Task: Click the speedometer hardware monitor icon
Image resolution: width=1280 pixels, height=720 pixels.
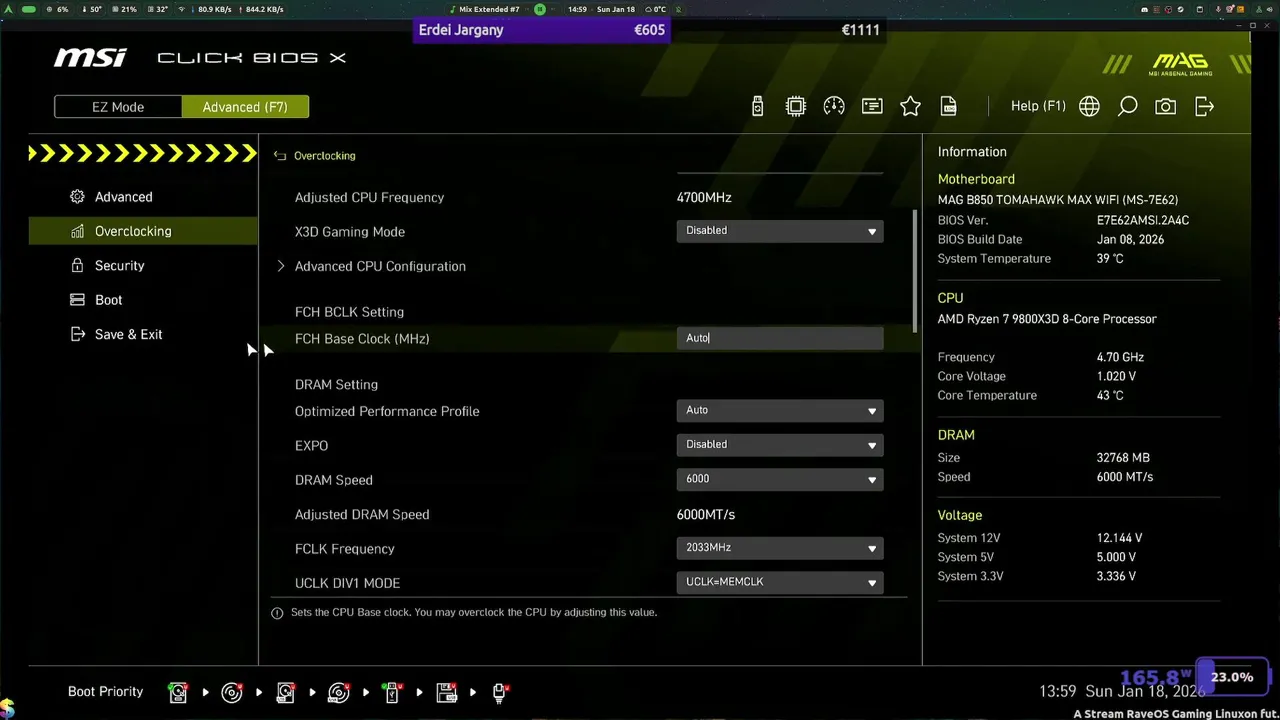Action: coord(834,106)
